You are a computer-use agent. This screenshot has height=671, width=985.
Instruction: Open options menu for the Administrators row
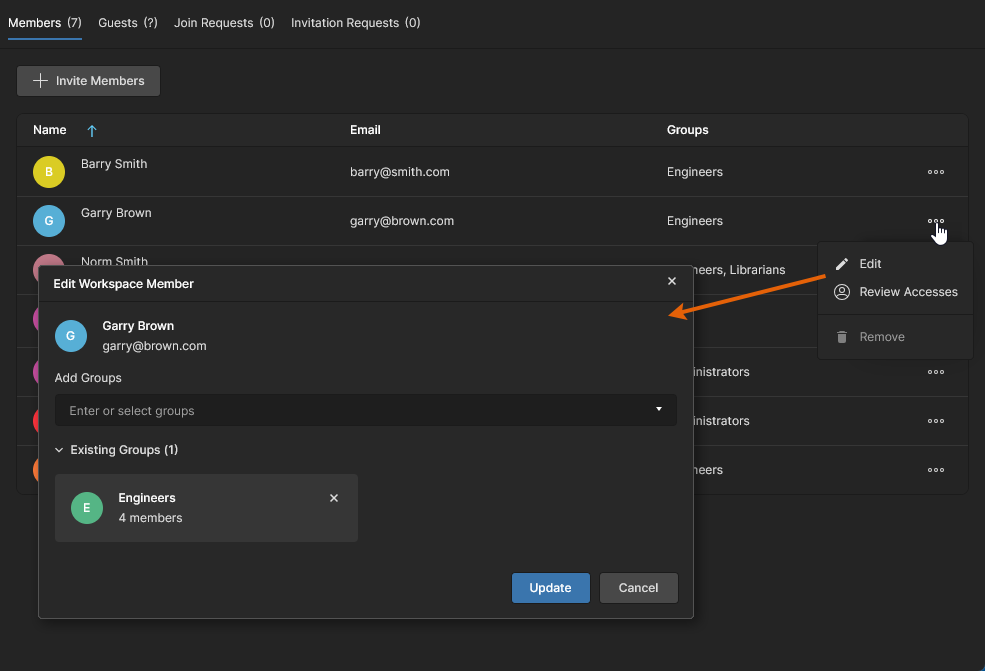tap(935, 372)
